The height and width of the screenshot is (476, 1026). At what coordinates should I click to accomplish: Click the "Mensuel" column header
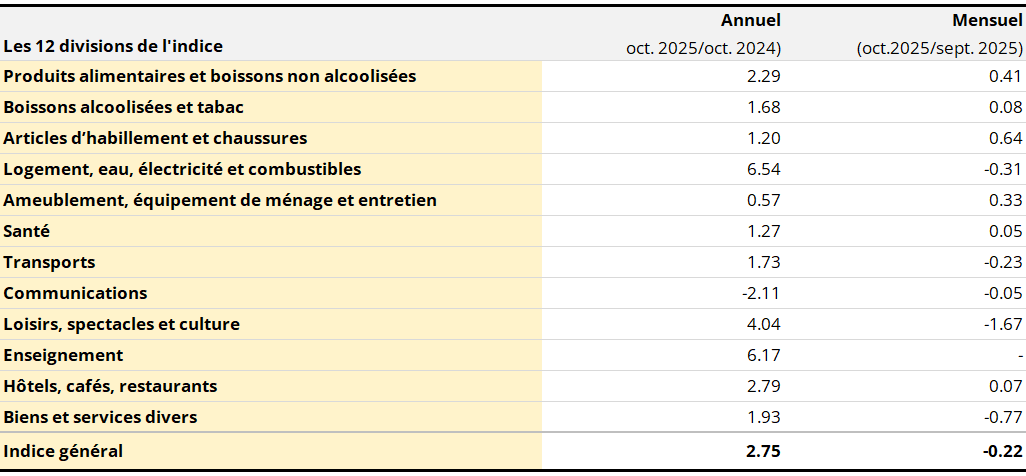click(987, 20)
